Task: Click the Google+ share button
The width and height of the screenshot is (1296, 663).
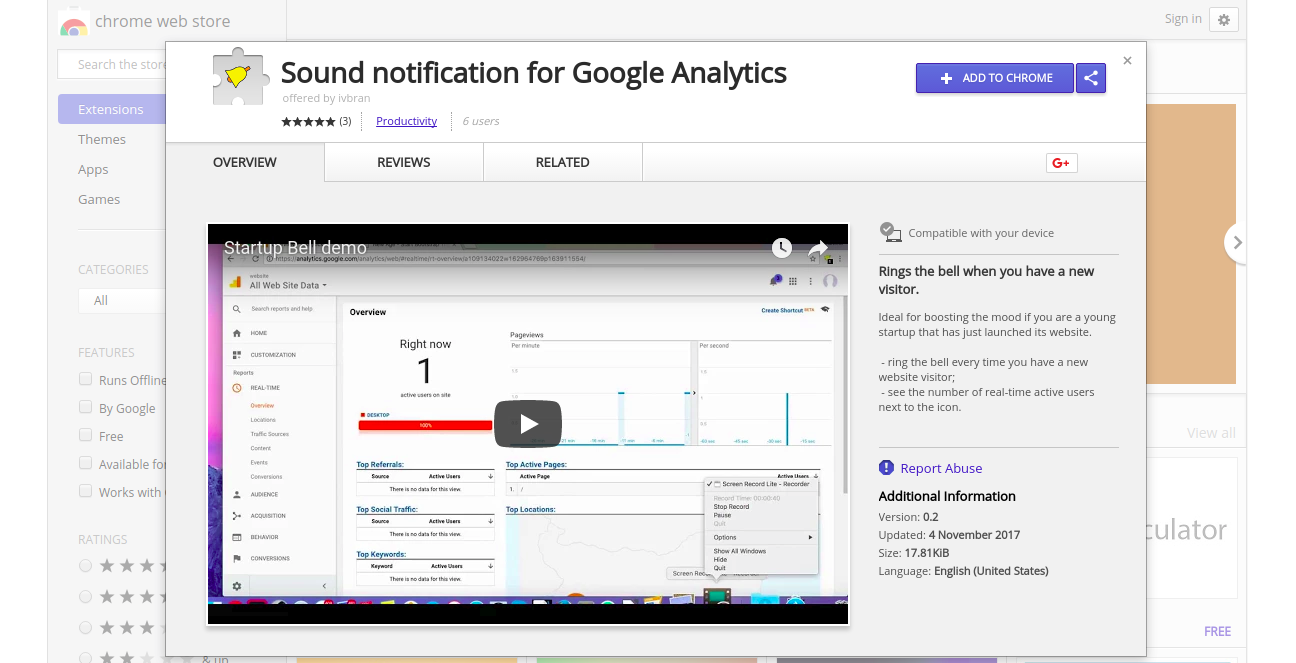Action: tap(1061, 163)
